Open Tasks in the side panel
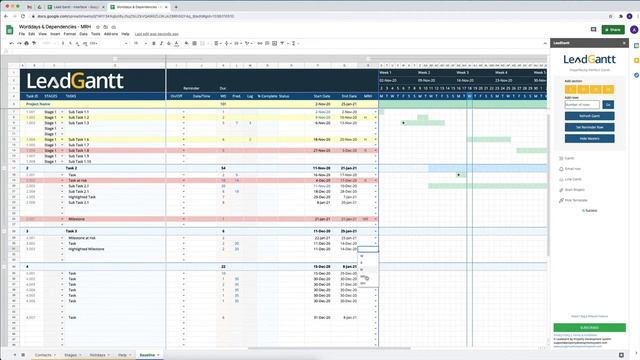This screenshot has height=360, width=640. tap(636, 75)
